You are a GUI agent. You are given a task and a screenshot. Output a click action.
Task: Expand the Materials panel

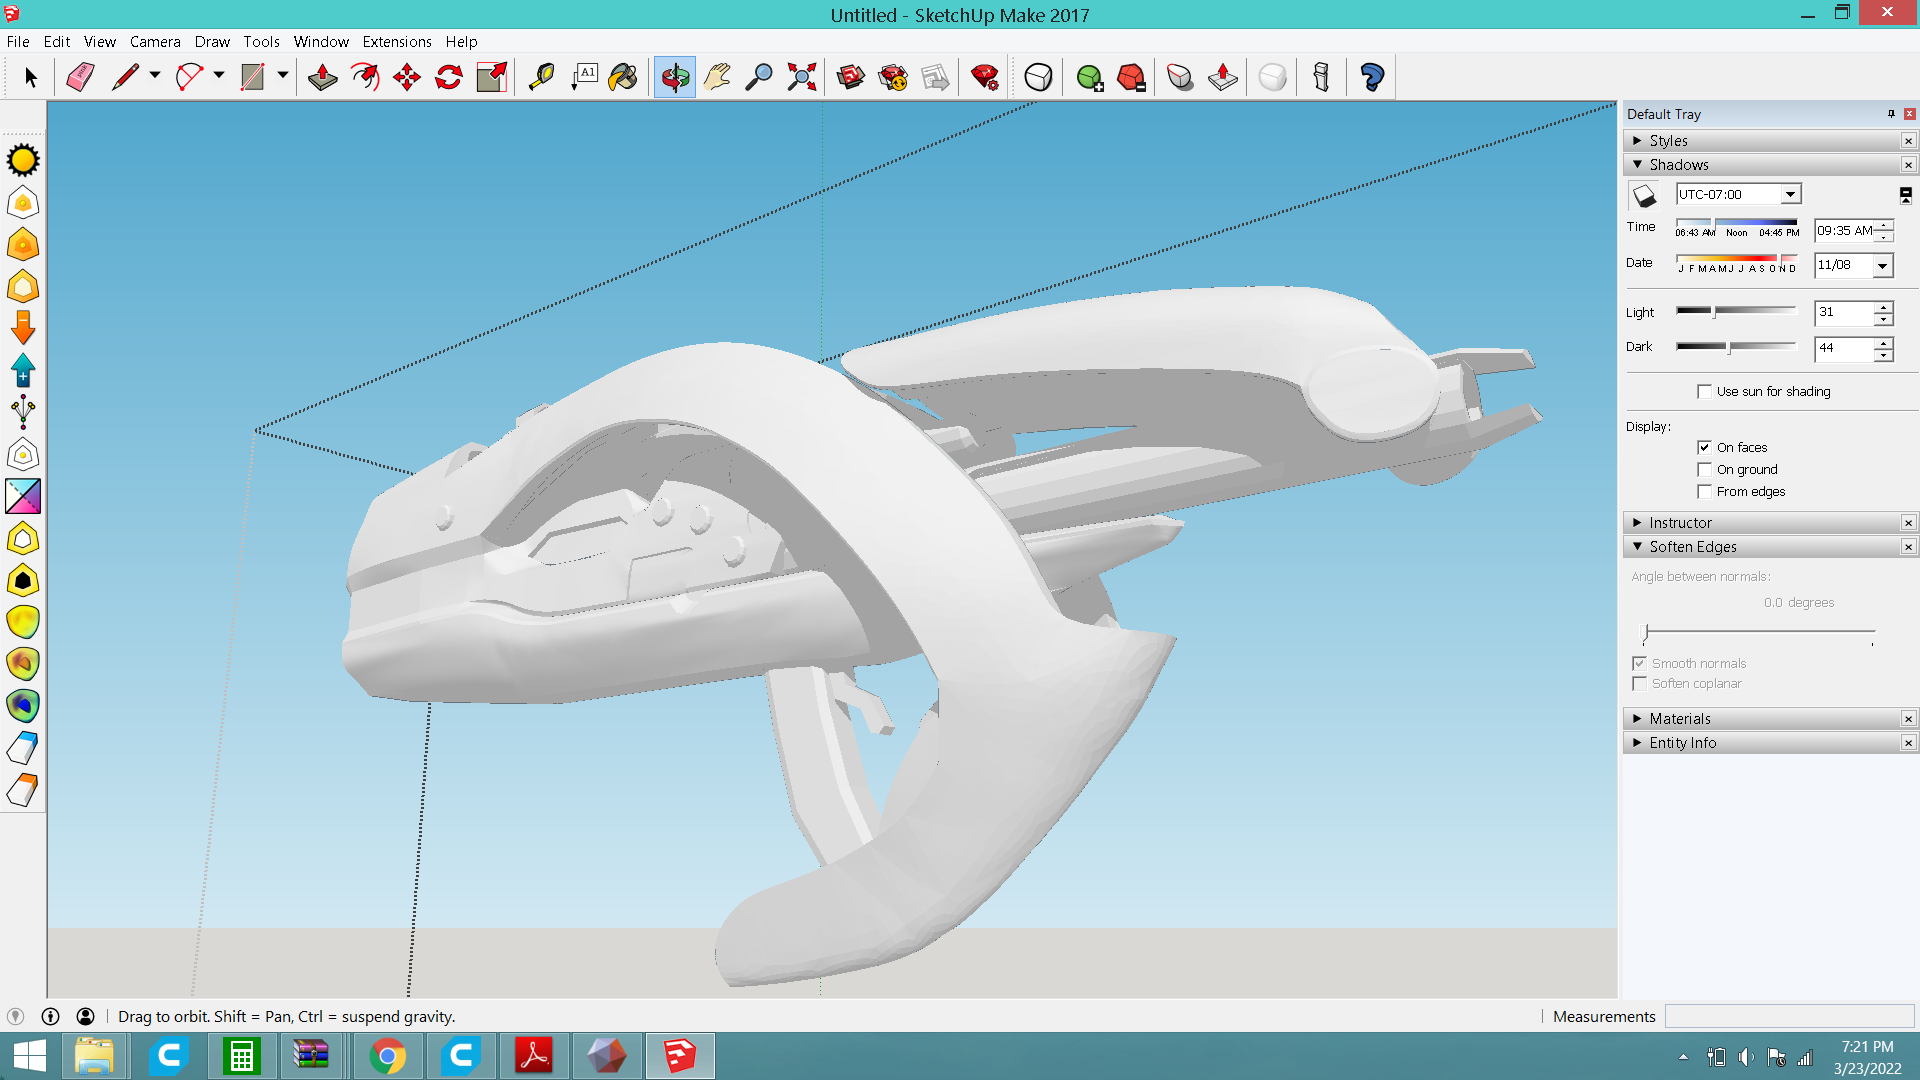(x=1680, y=718)
